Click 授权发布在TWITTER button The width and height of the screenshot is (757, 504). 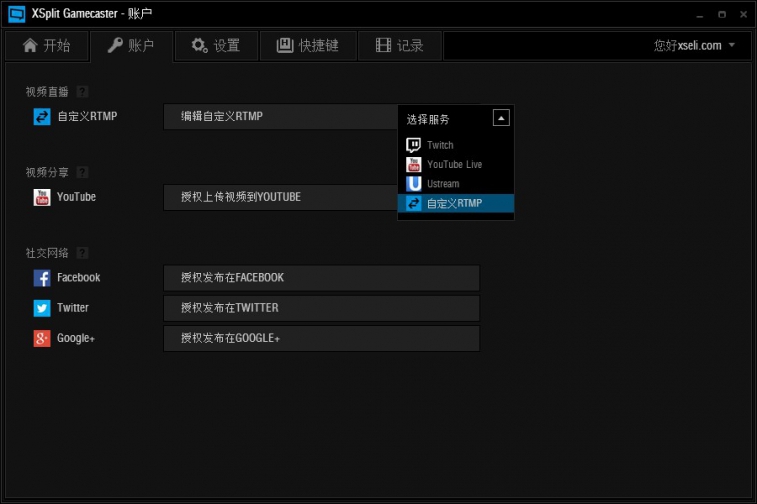(x=322, y=308)
